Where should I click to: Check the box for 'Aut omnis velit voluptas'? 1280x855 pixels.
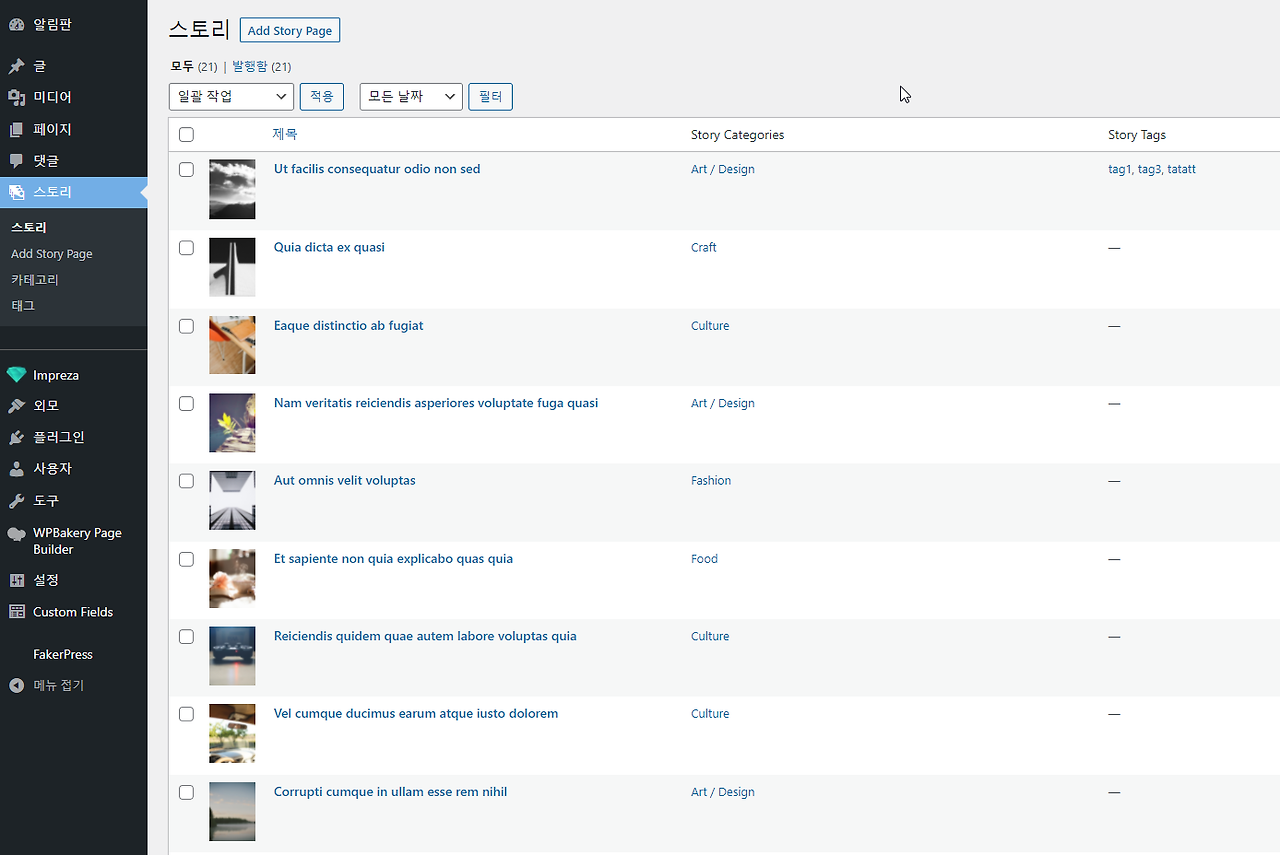(186, 481)
